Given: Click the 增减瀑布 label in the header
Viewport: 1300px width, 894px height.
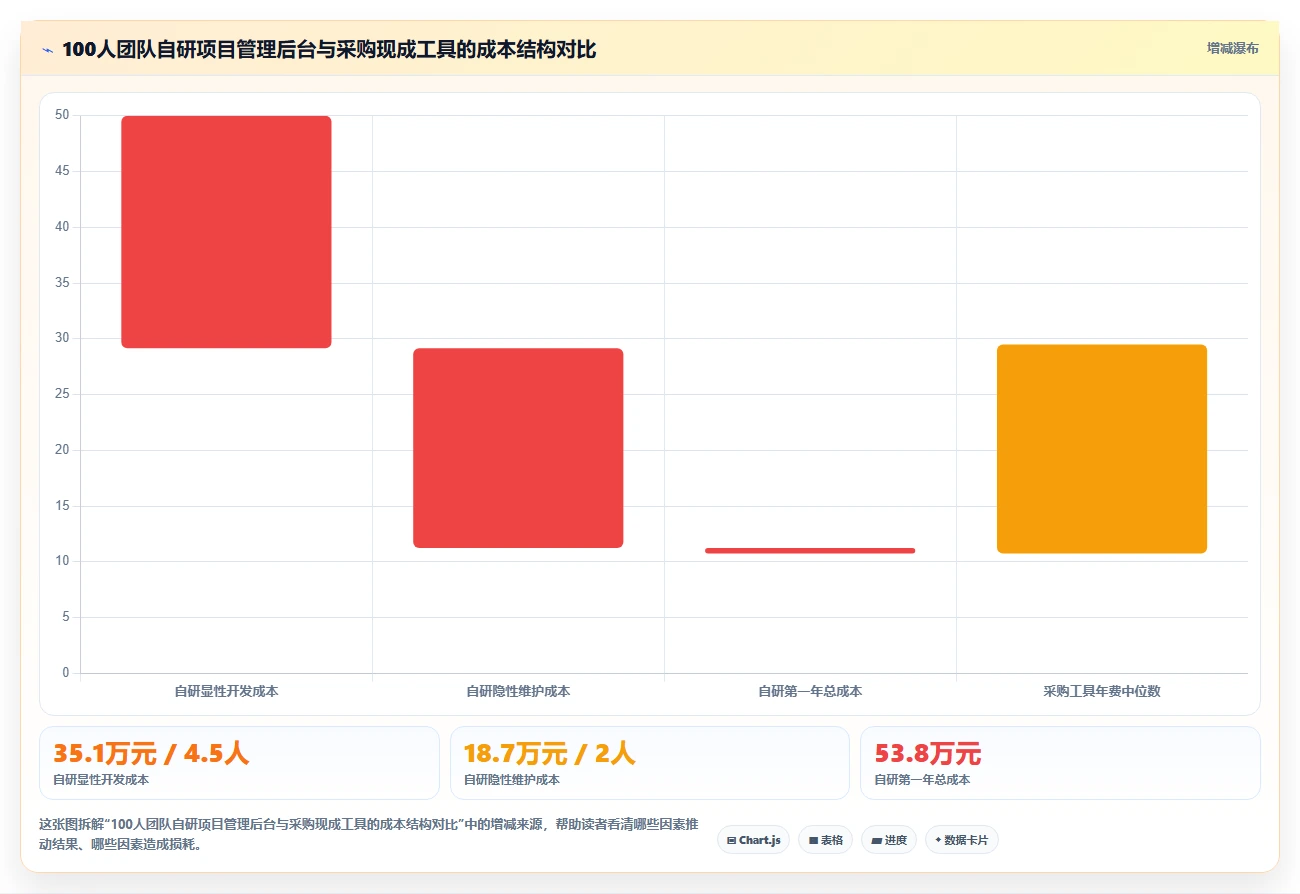Looking at the screenshot, I should (x=1232, y=48).
